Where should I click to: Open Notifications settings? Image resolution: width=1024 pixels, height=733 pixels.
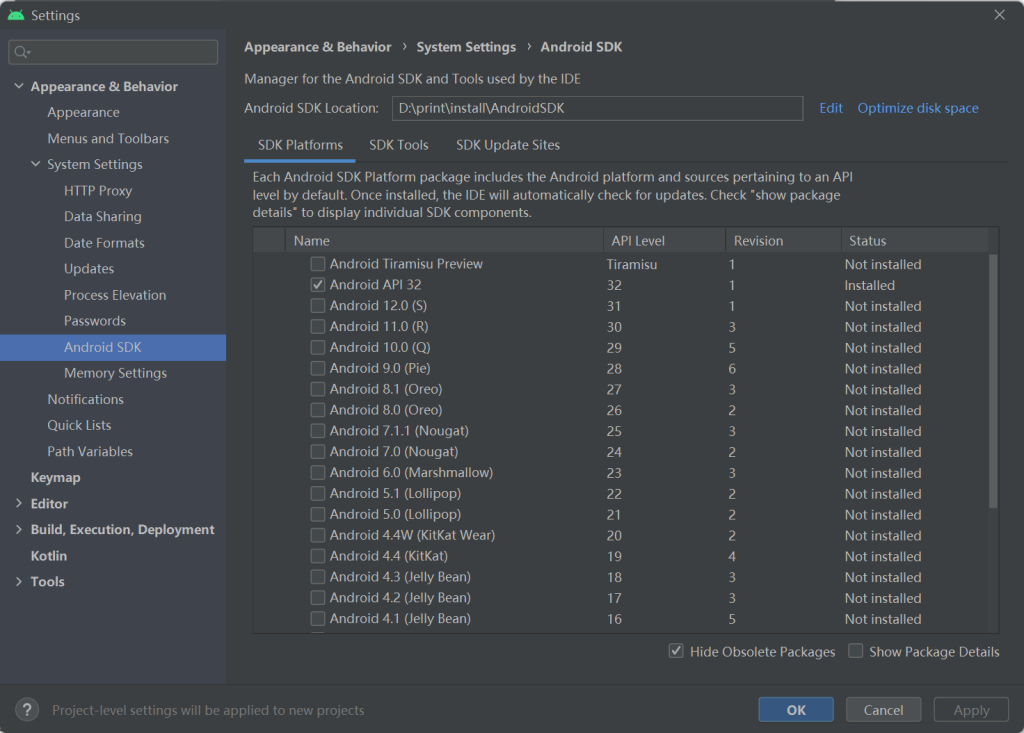(85, 399)
